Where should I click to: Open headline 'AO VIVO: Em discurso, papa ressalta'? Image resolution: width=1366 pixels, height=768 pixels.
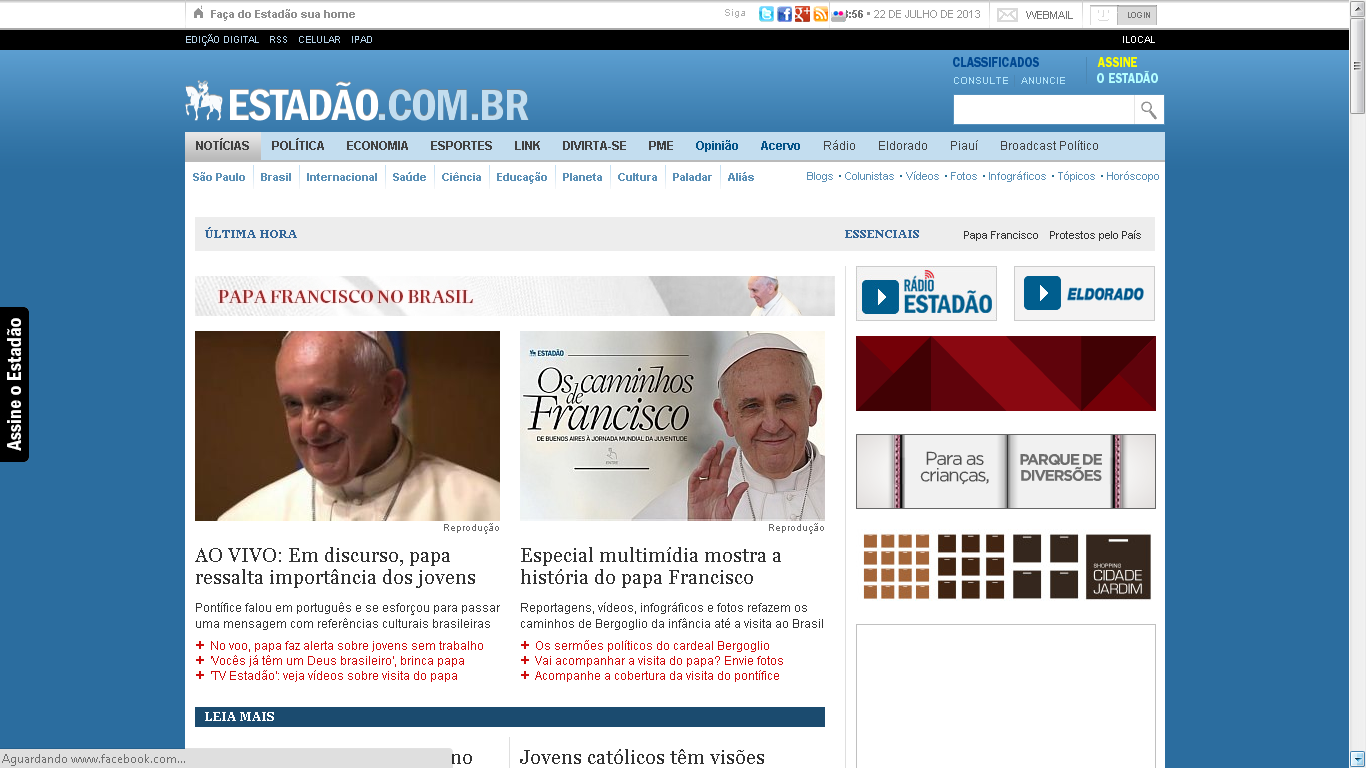point(335,566)
